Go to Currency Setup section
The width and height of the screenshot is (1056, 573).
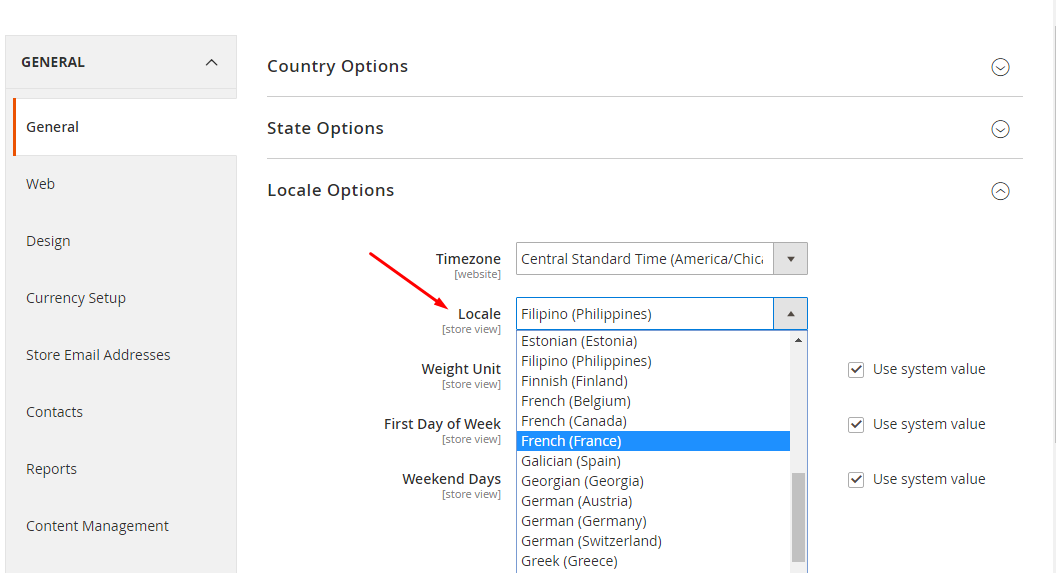point(76,298)
